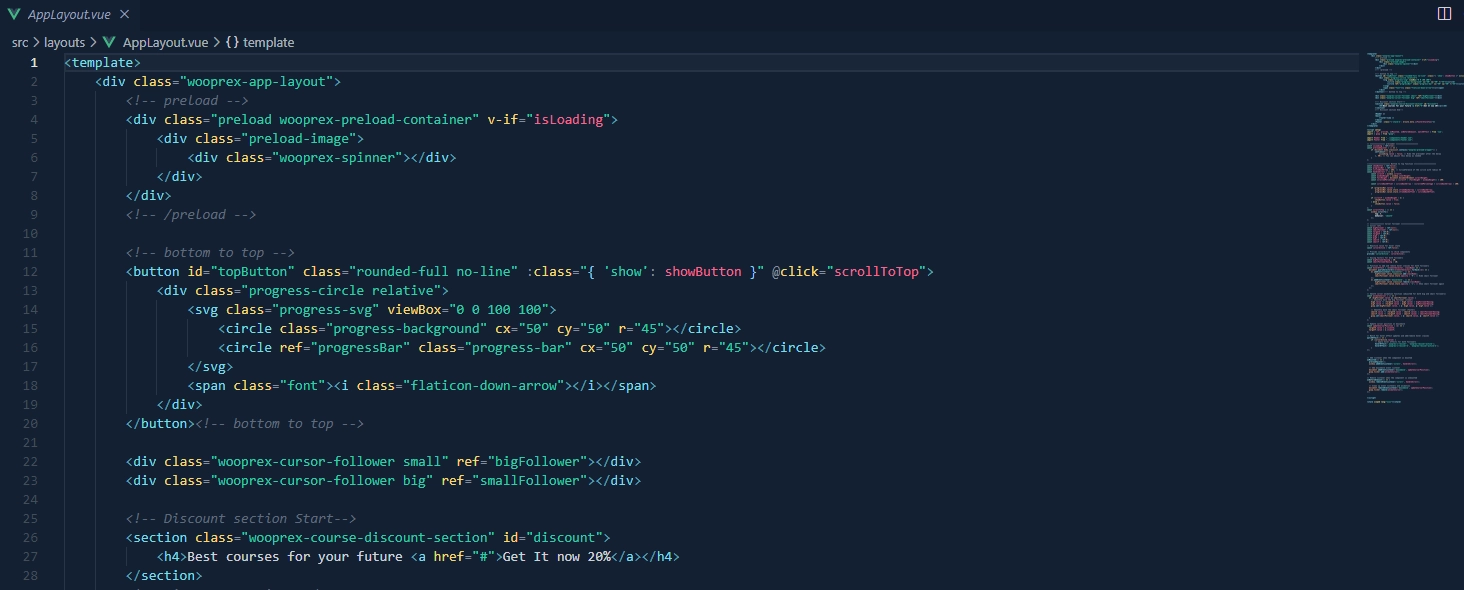
Task: Expand the template breadcrumb entry
Action: pos(267,43)
